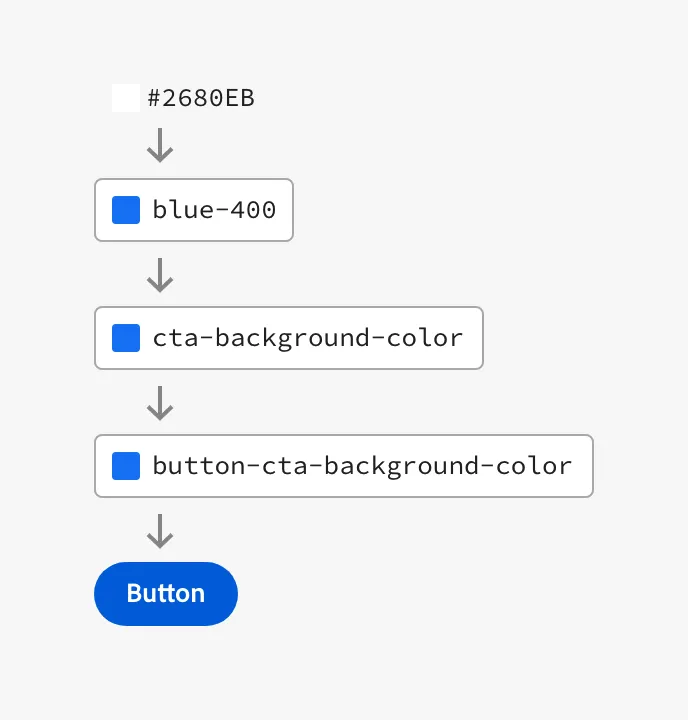The image size is (688, 720).
Task: Click the arrow above the blue-400 token
Action: (160, 146)
